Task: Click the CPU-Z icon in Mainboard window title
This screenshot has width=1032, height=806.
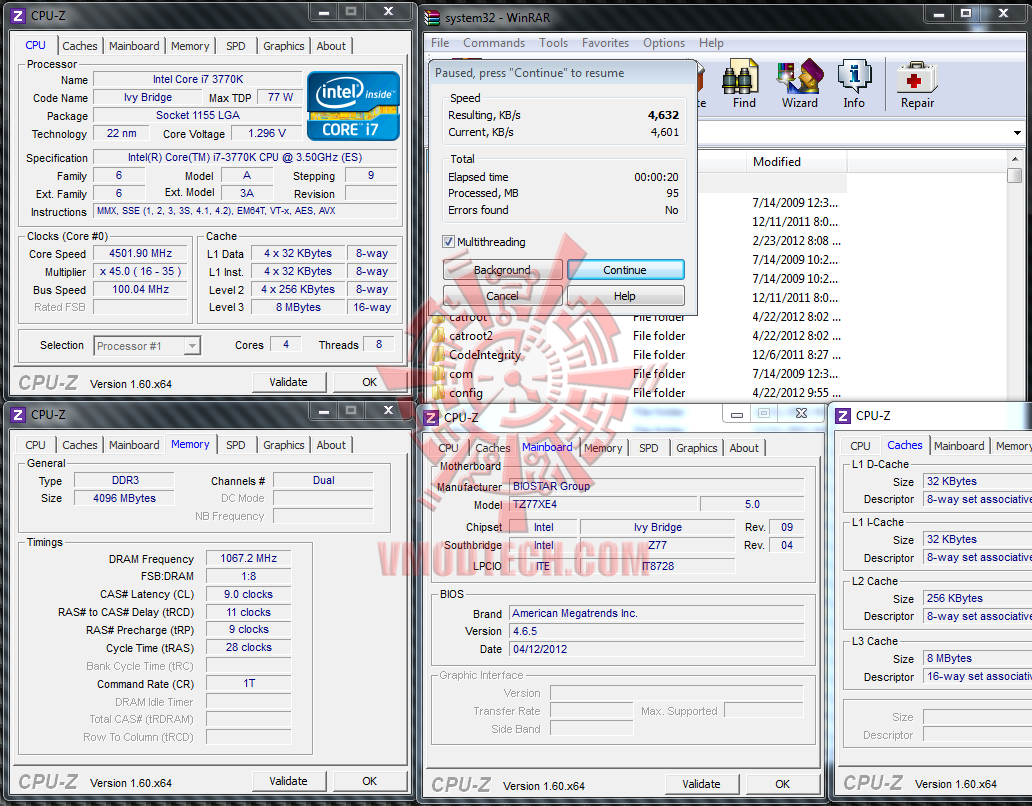Action: [x=431, y=417]
